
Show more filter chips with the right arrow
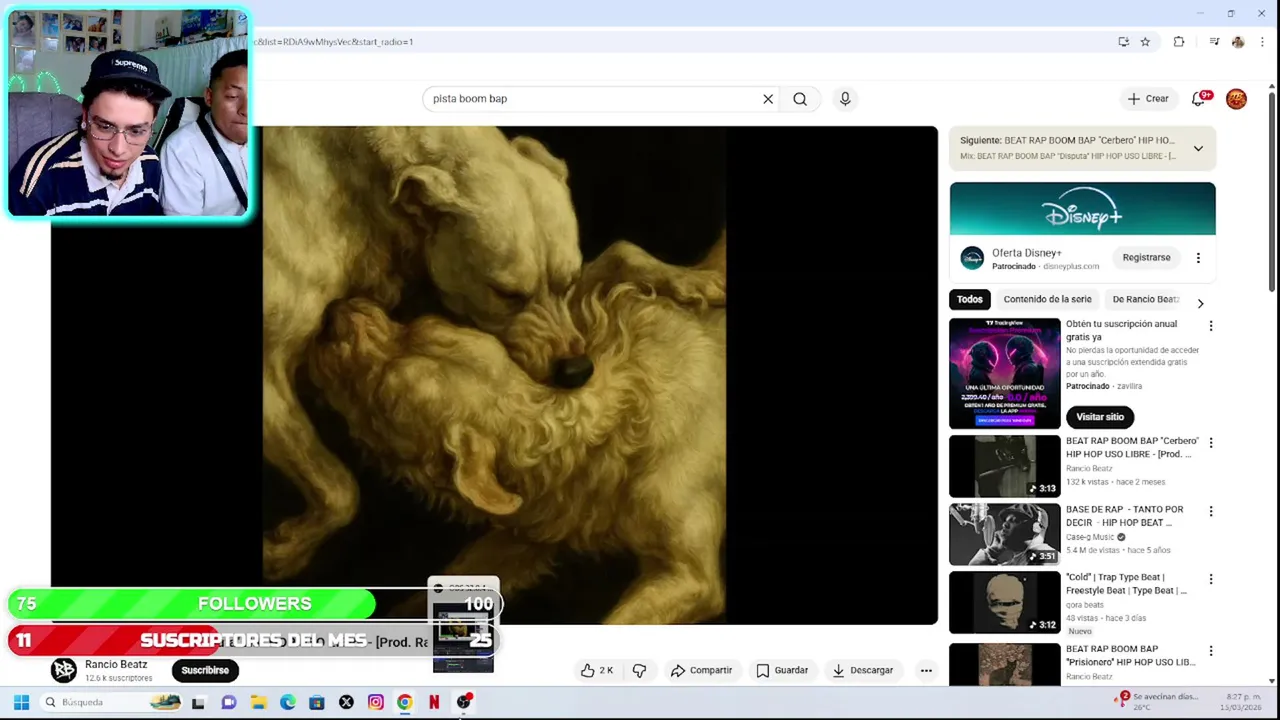(x=1200, y=303)
